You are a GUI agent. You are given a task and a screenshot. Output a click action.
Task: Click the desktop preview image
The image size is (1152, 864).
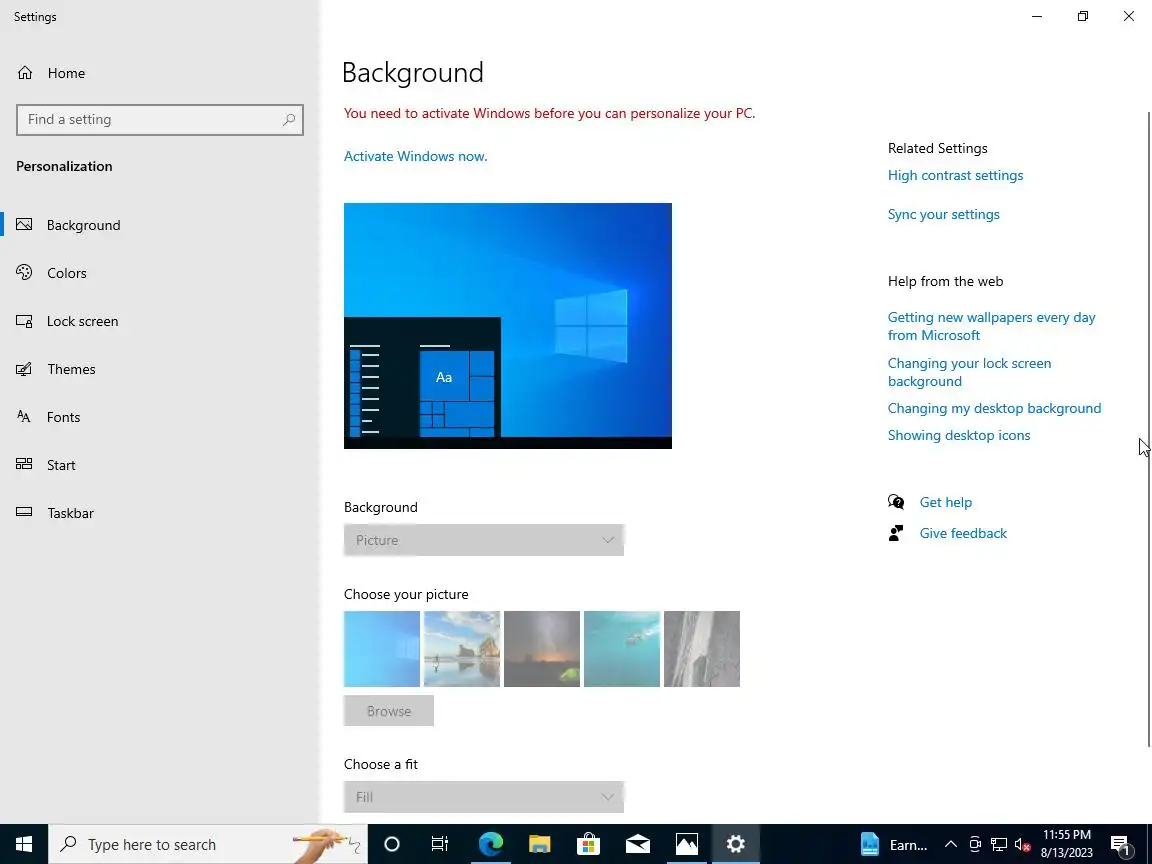coord(508,325)
